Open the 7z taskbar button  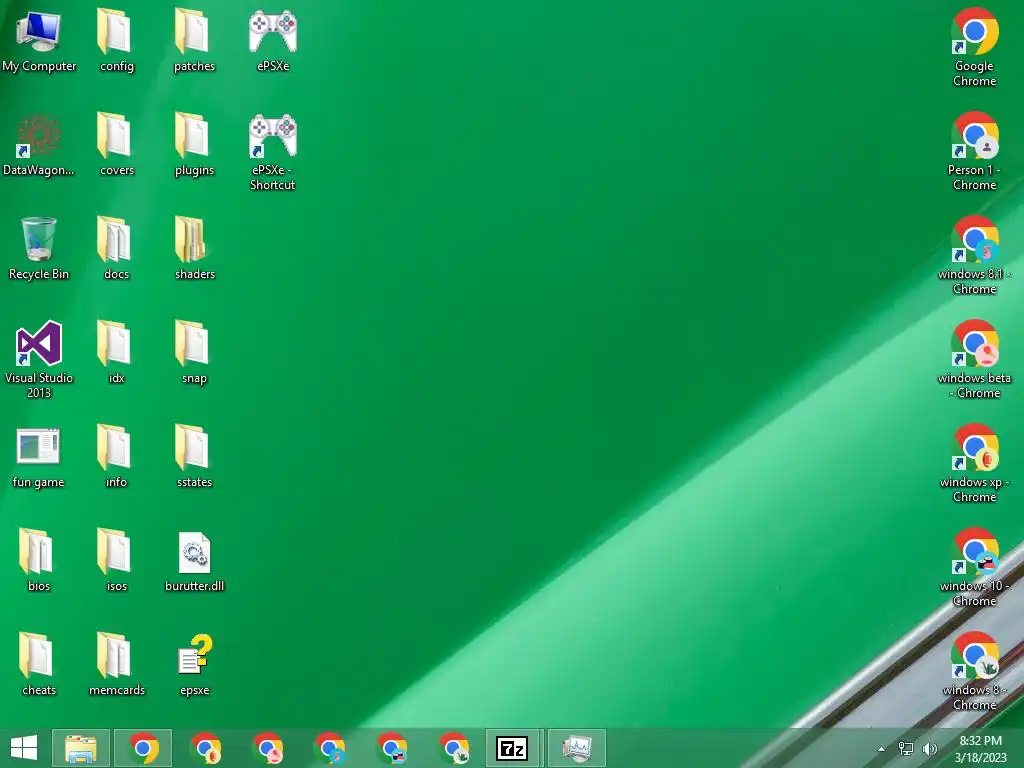pos(512,748)
